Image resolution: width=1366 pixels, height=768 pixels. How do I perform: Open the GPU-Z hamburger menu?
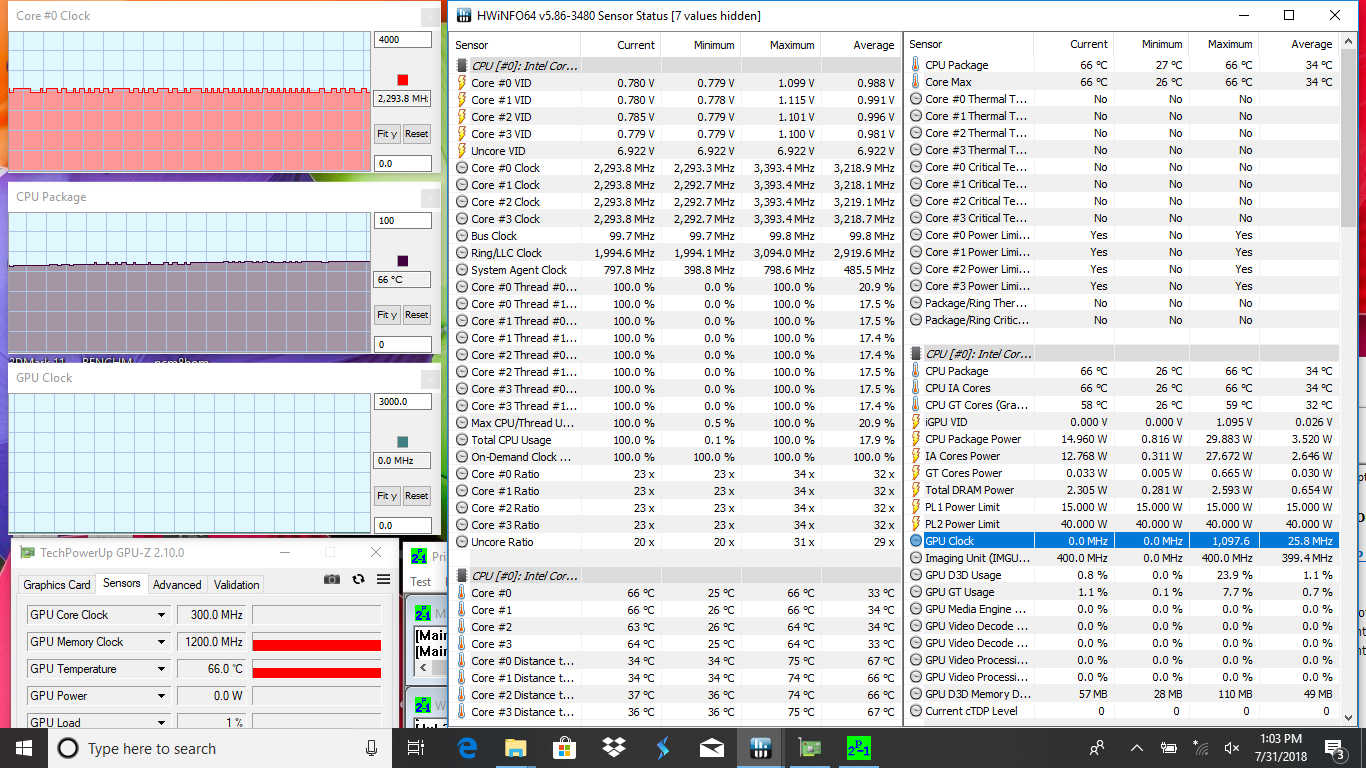point(383,579)
